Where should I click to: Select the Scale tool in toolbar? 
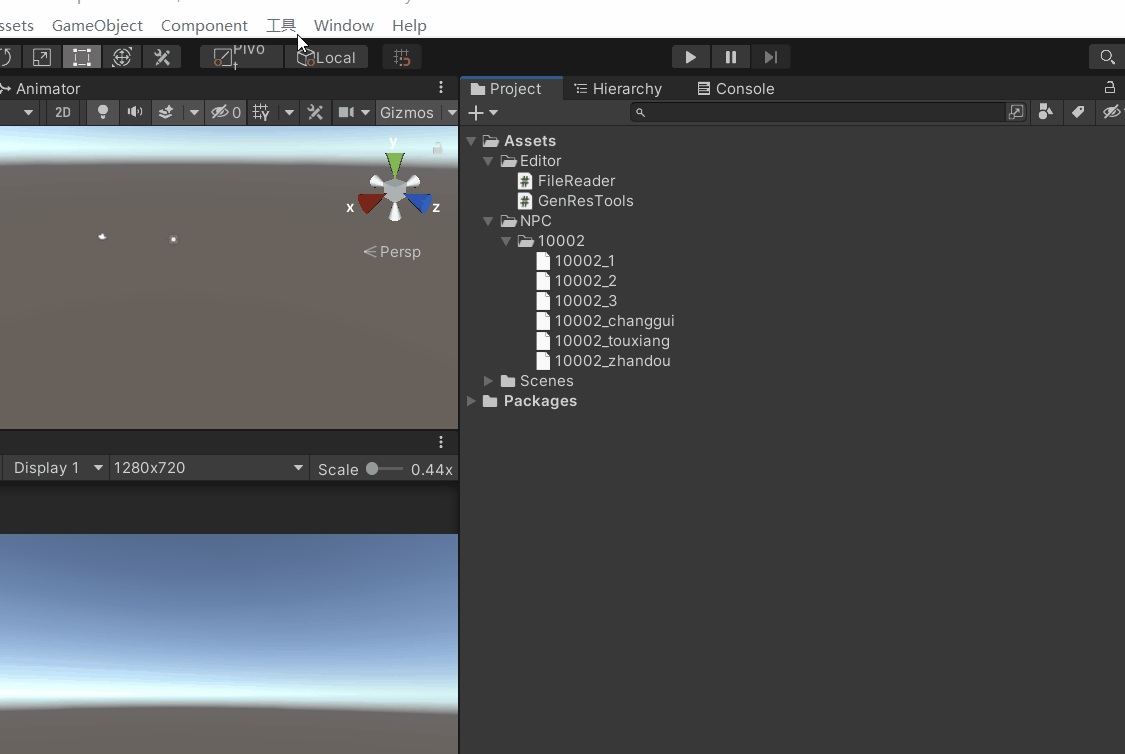point(42,57)
